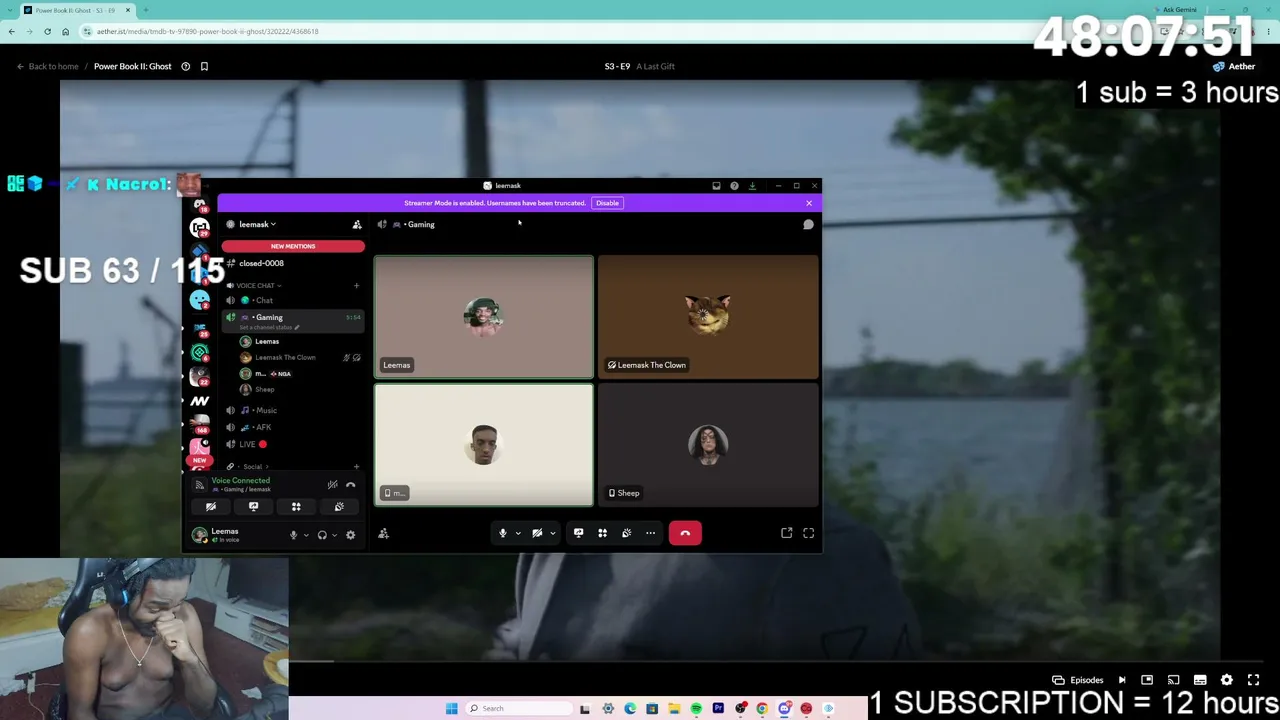
Task: Disconnect with the red hang-up button
Action: point(685,533)
